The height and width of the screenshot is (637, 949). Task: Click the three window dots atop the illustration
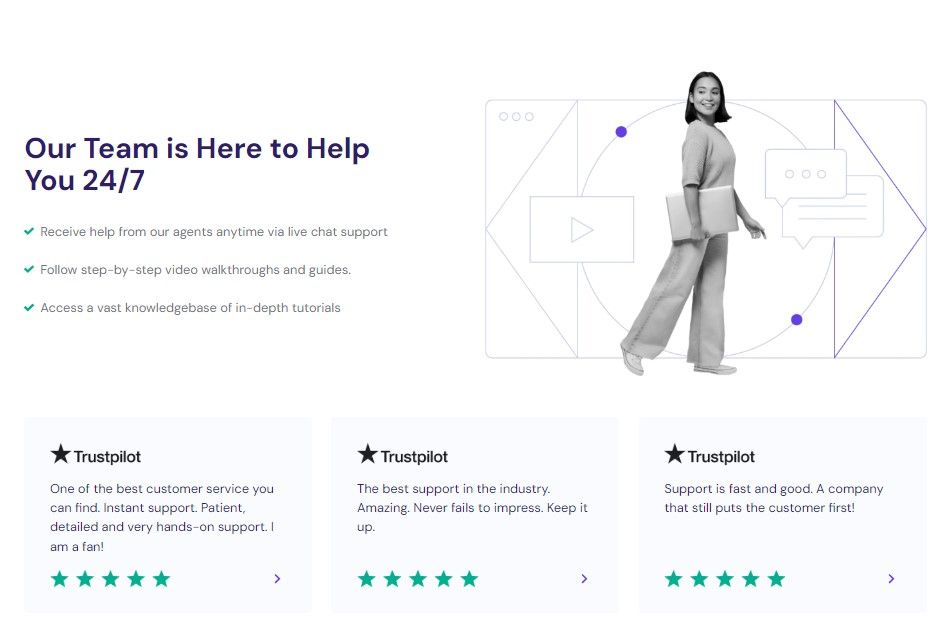point(516,116)
